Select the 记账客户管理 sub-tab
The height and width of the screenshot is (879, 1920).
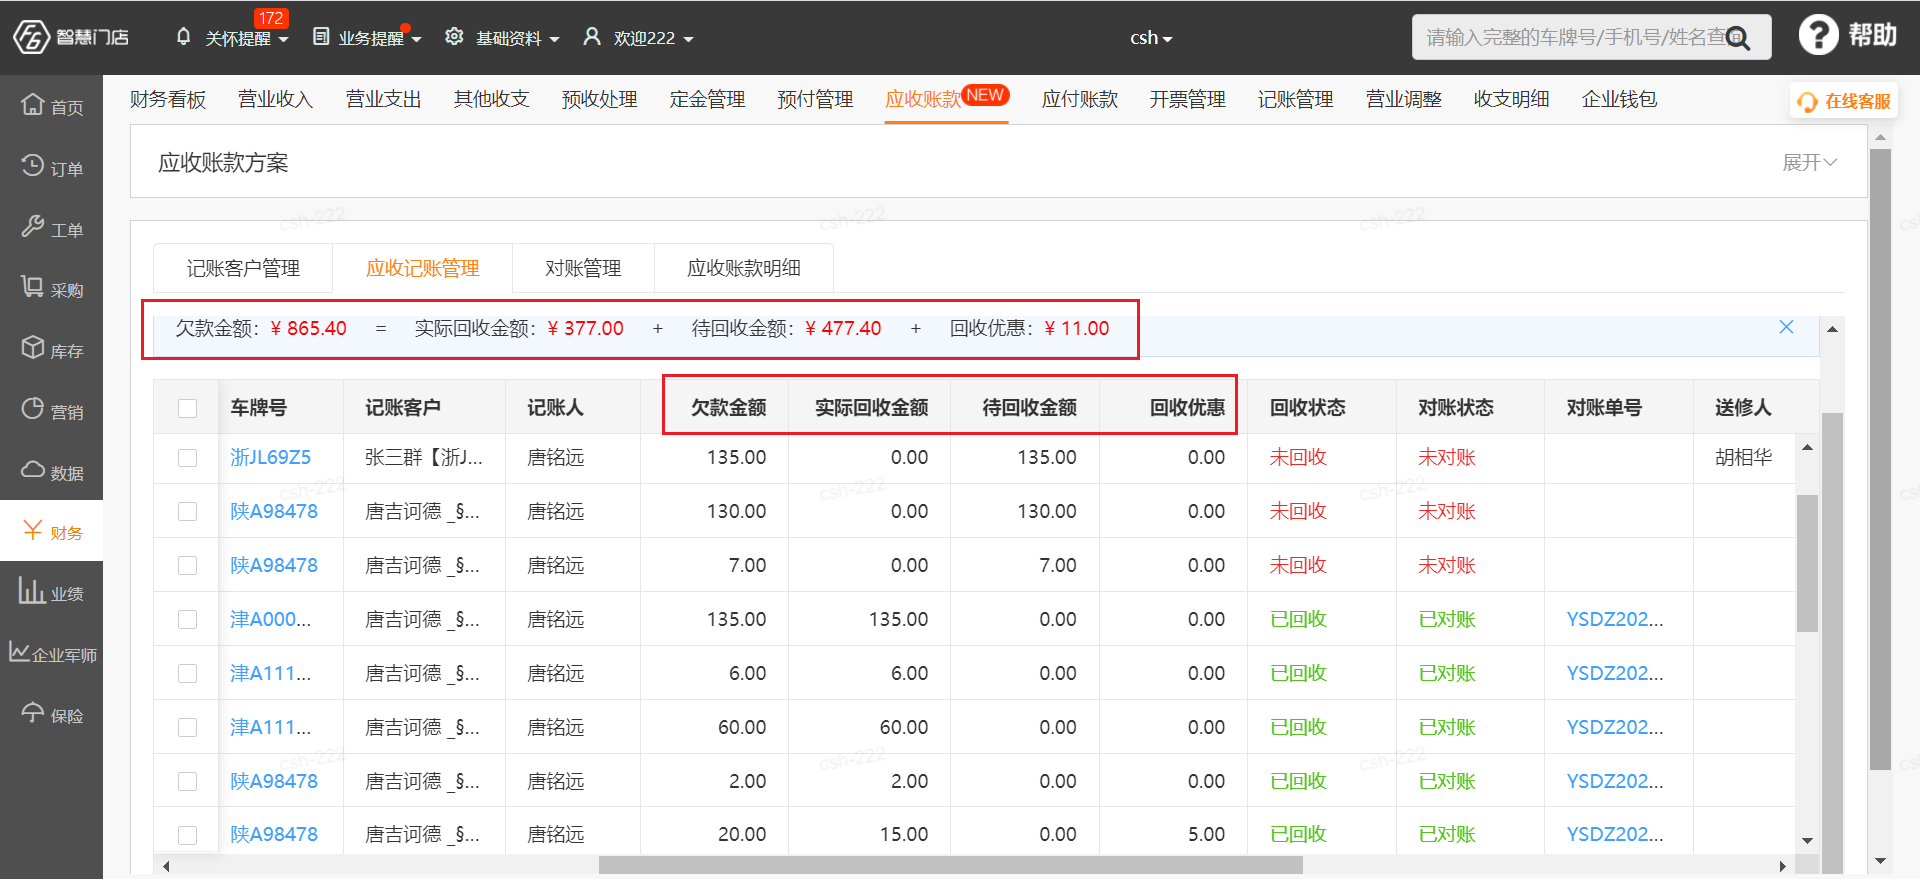pos(243,268)
